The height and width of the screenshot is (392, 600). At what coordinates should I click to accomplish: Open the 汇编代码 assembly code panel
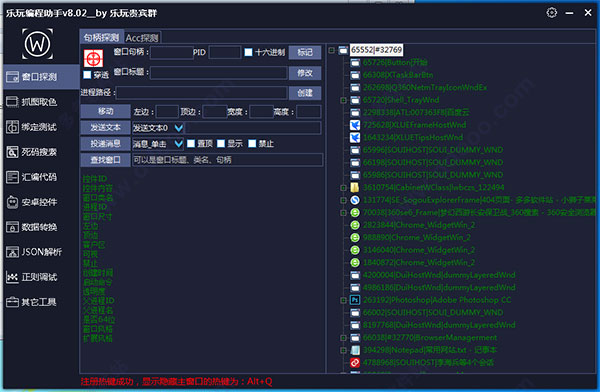point(32,177)
